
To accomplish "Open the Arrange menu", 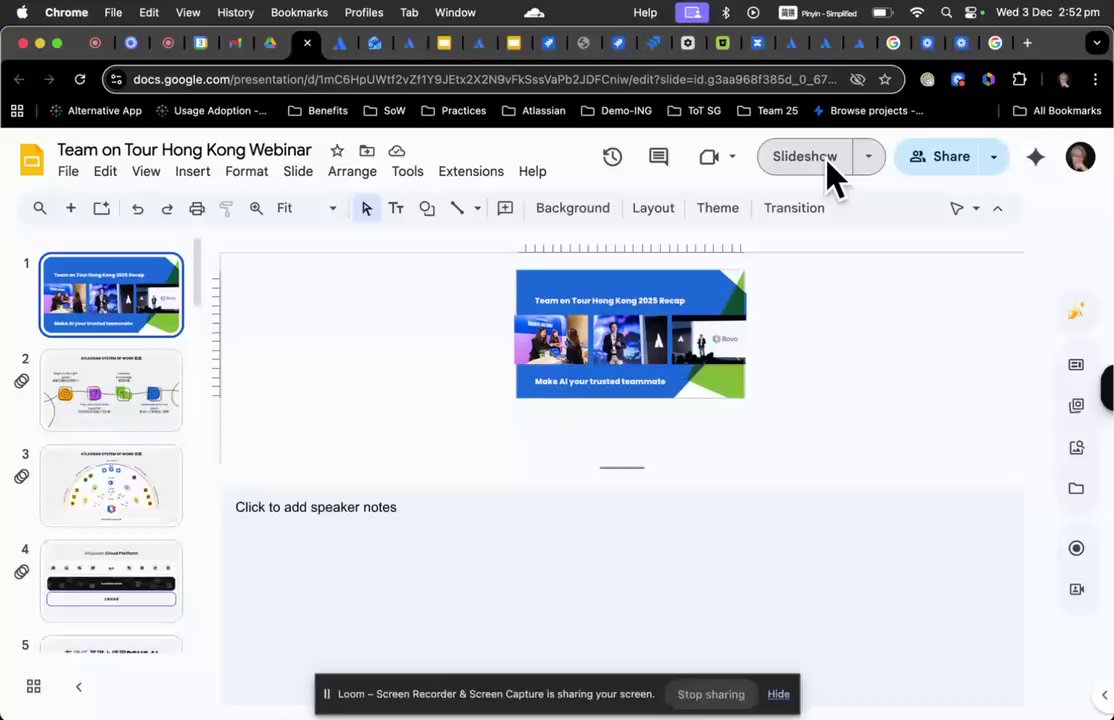I will pyautogui.click(x=352, y=171).
